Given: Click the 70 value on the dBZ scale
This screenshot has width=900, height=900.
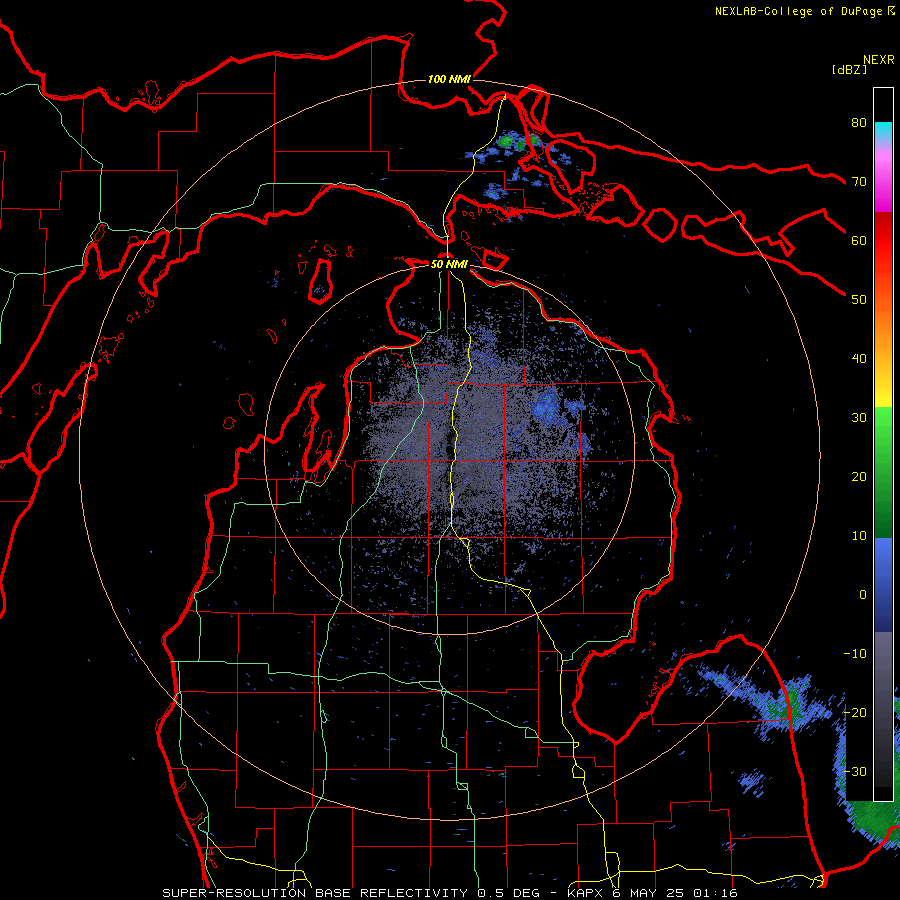Looking at the screenshot, I should point(859,181).
